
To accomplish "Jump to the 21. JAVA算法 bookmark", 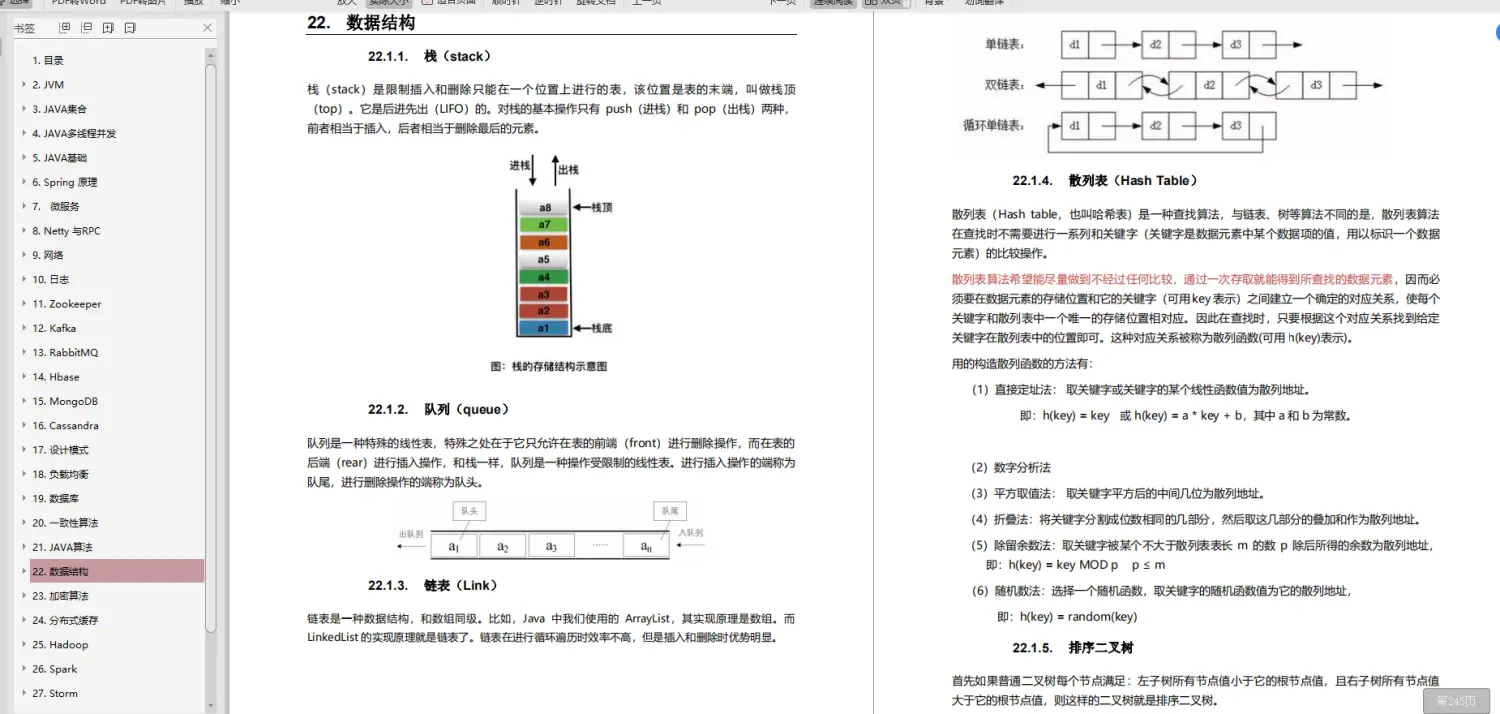I will [x=62, y=547].
